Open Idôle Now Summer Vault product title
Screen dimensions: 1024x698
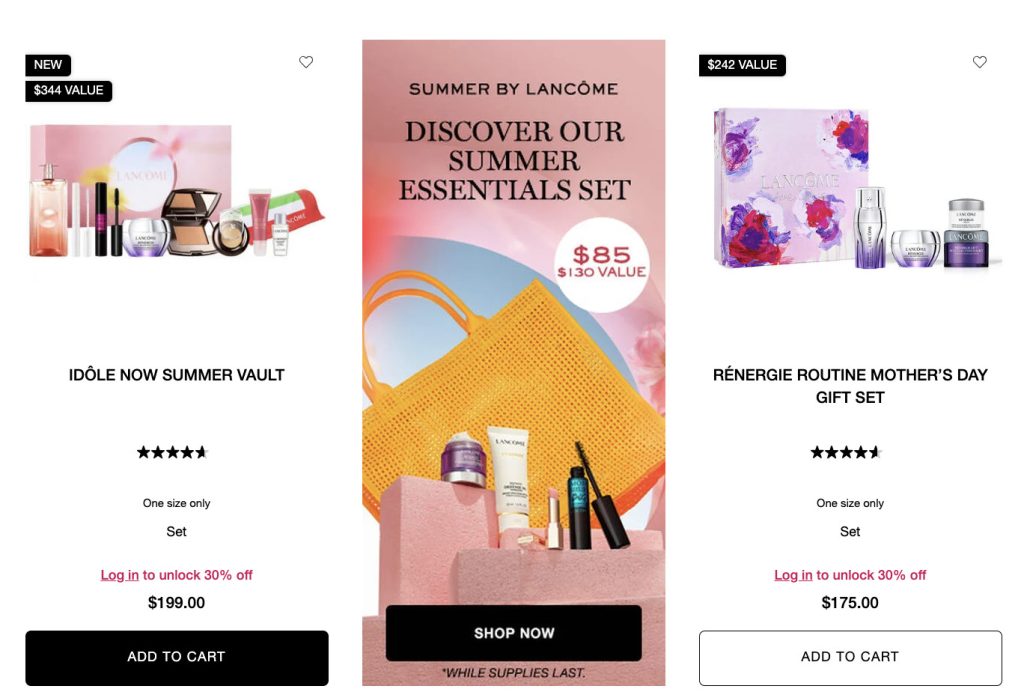coord(176,375)
